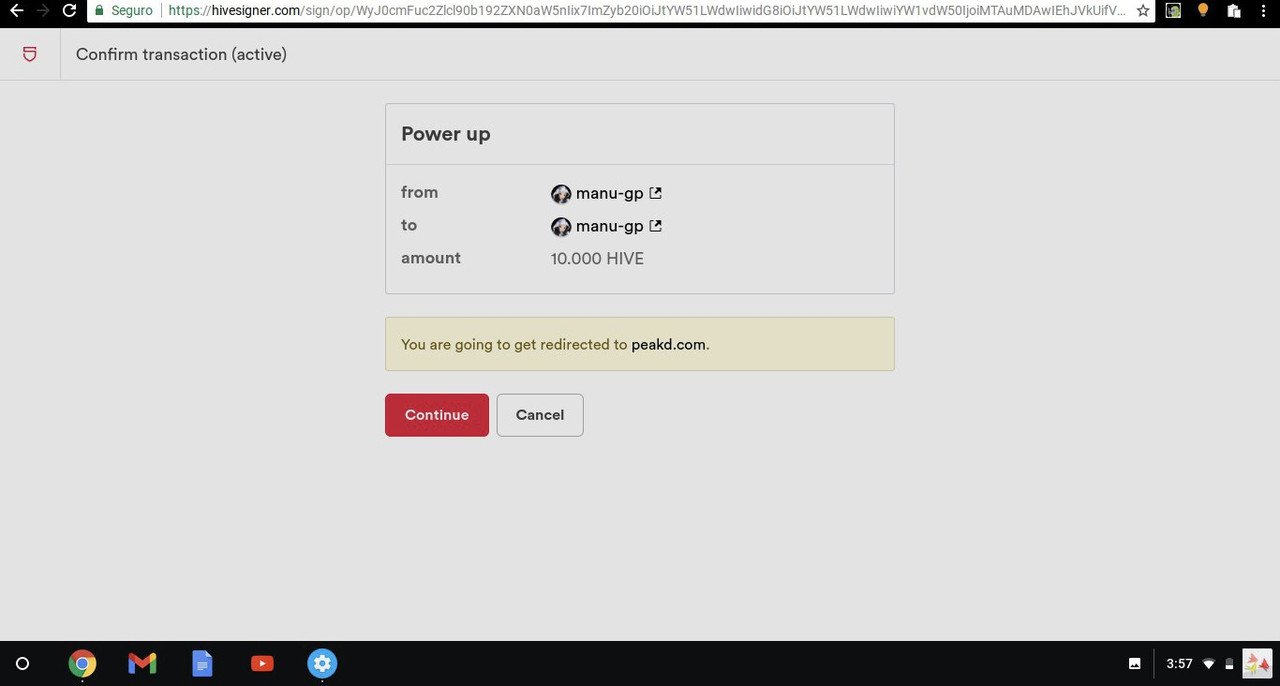Click the 'Power up' card title
1280x686 pixels.
tap(446, 134)
